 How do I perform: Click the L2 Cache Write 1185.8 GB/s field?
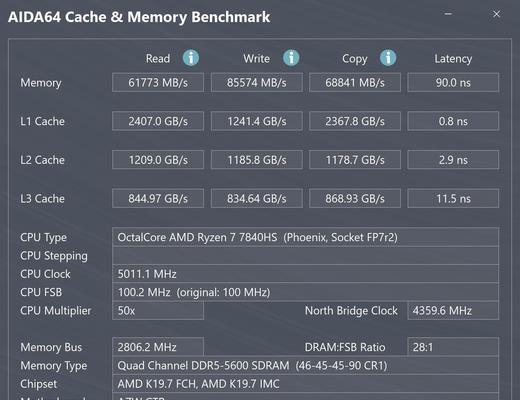point(257,160)
